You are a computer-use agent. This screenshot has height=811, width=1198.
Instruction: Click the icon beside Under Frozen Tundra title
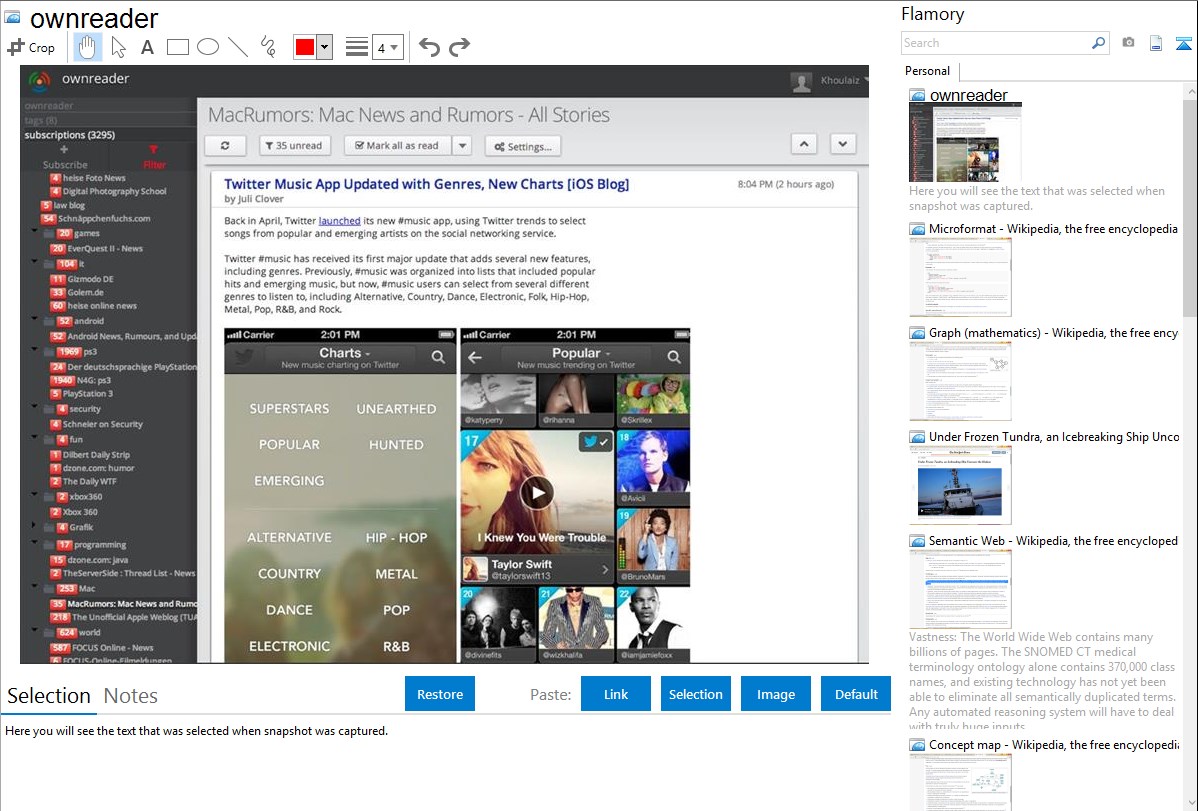917,436
